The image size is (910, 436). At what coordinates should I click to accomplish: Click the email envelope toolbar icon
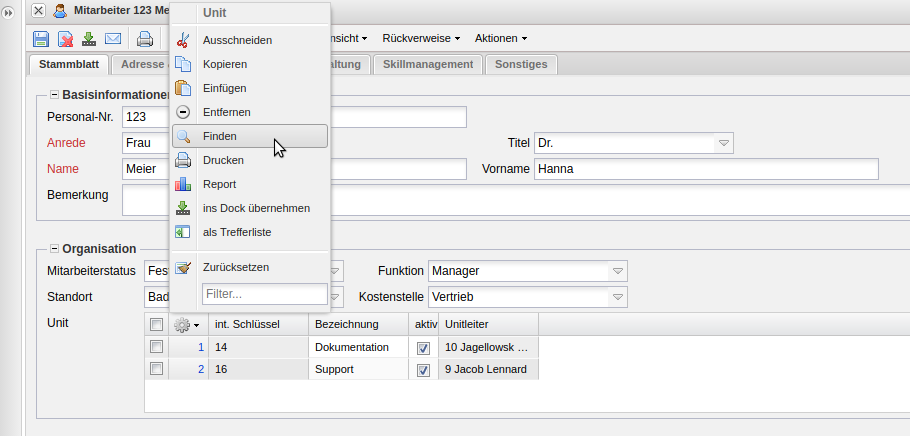point(113,39)
